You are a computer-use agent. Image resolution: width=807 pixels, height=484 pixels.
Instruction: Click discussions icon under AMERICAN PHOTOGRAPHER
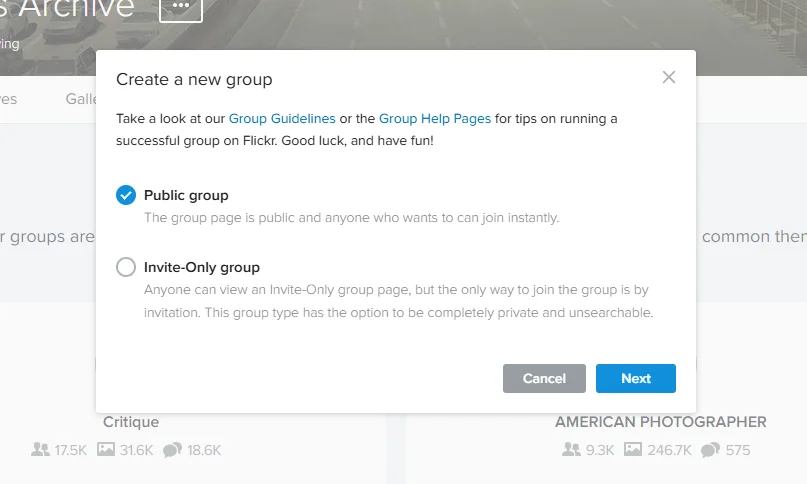[x=710, y=450]
